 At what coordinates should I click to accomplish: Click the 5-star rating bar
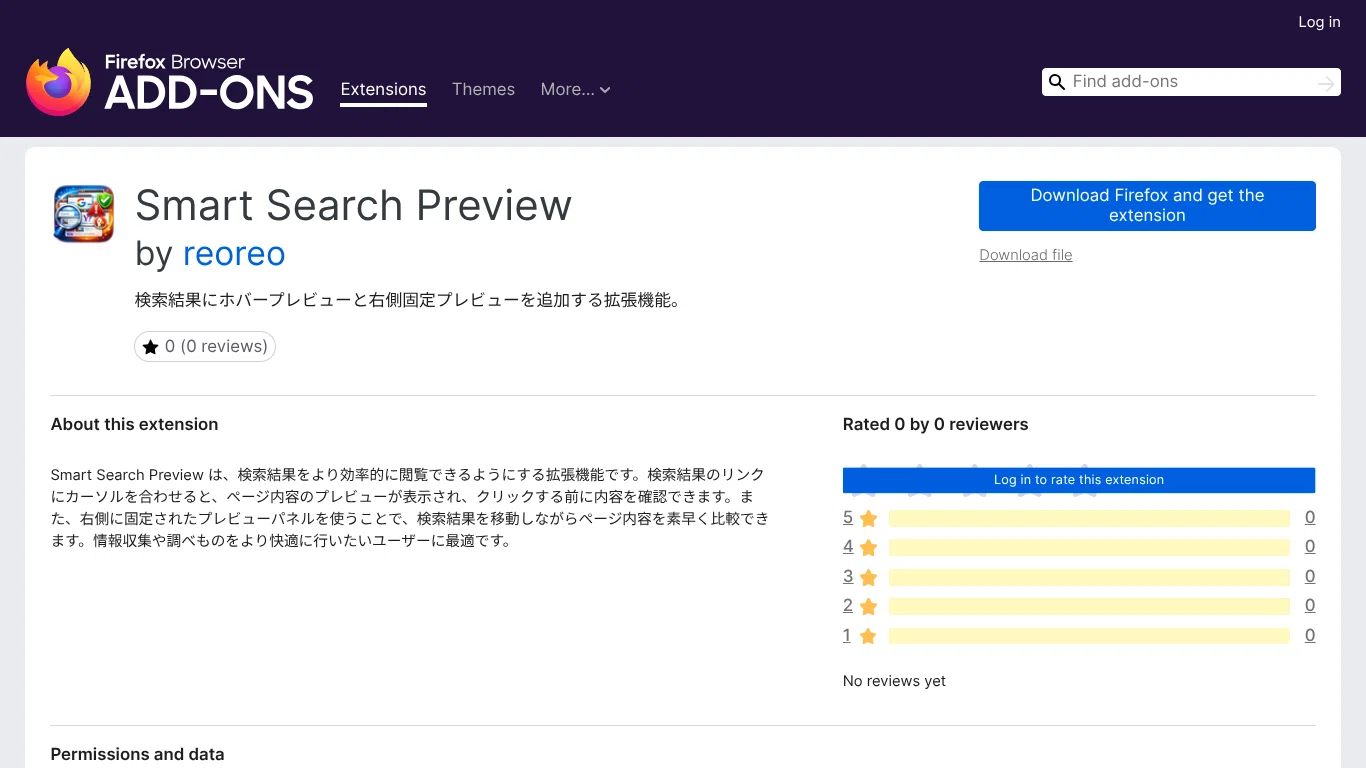(x=1089, y=518)
